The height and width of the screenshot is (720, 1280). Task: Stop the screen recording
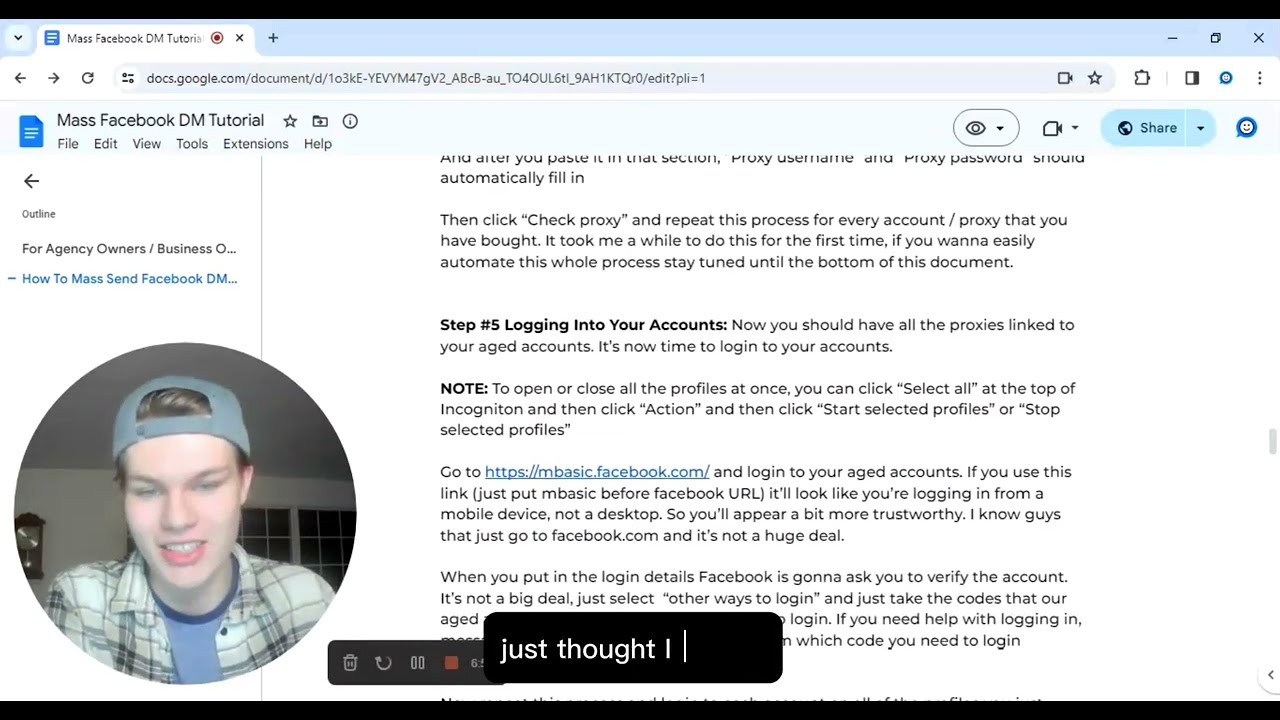pos(451,663)
